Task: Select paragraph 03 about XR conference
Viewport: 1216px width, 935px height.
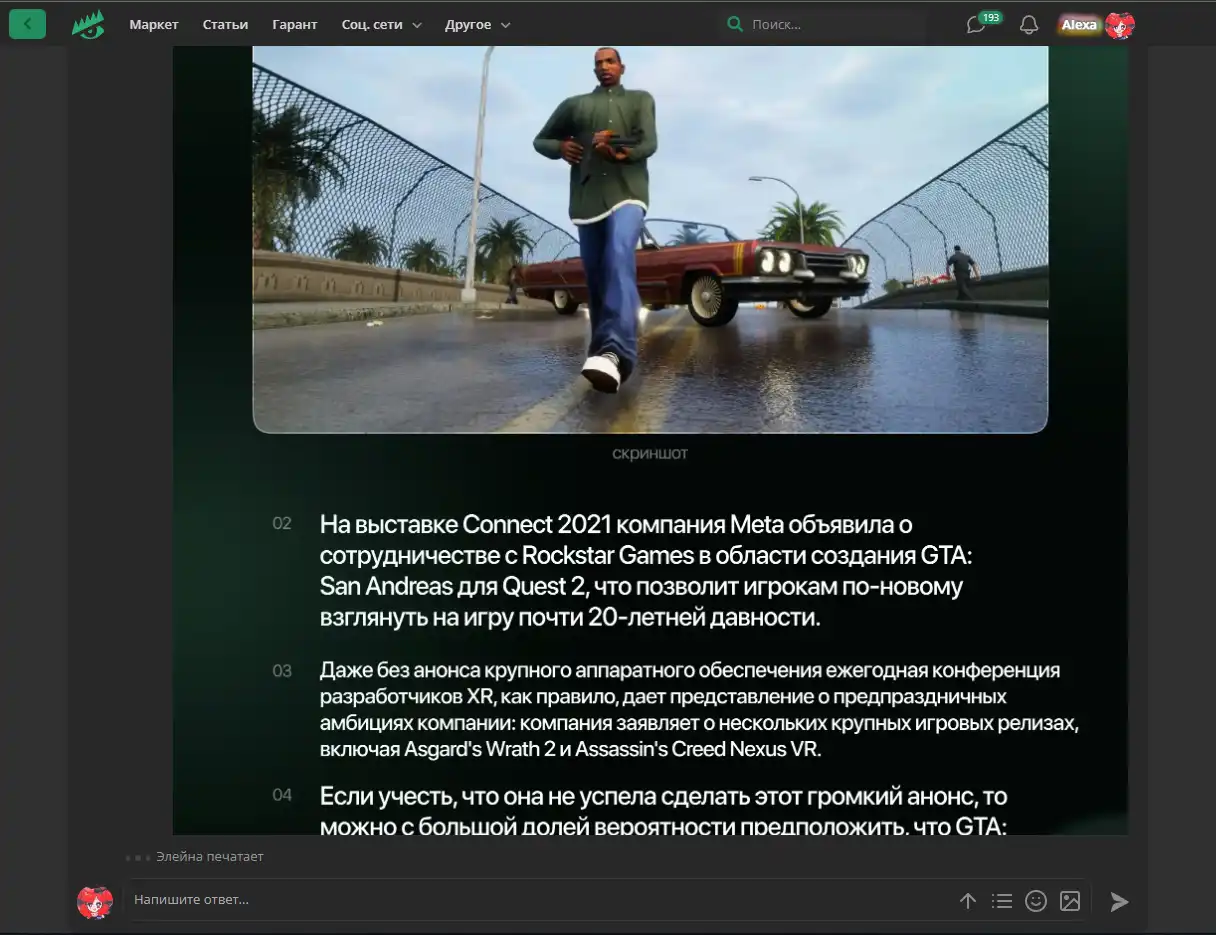Action: tap(699, 710)
